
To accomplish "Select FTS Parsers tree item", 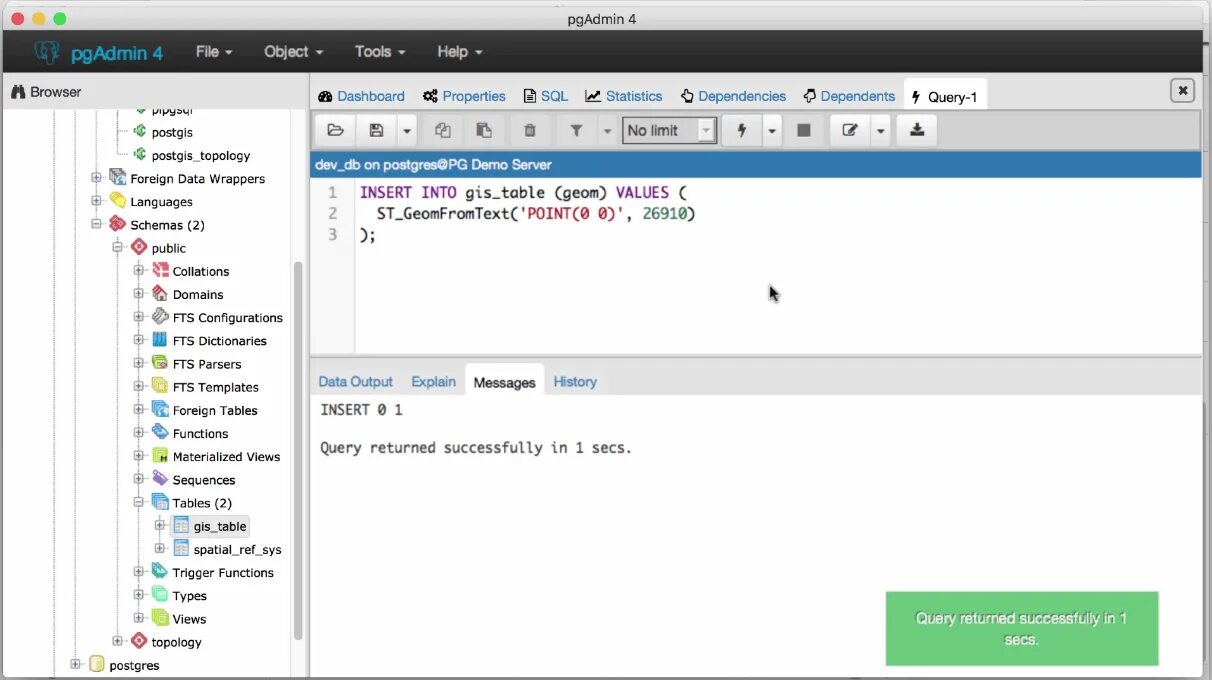I will point(206,364).
